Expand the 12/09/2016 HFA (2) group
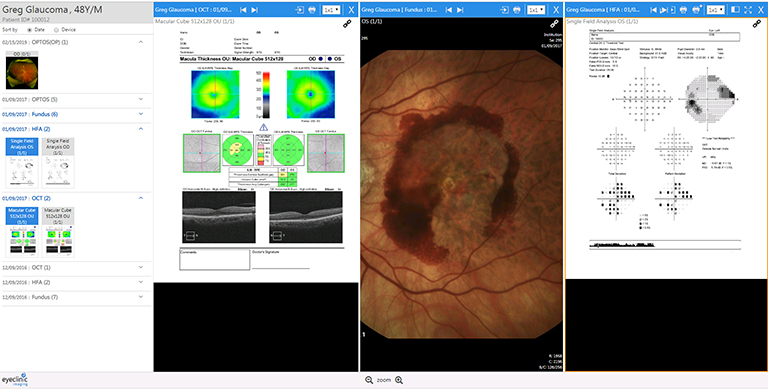This screenshot has width=768, height=389. [141, 282]
